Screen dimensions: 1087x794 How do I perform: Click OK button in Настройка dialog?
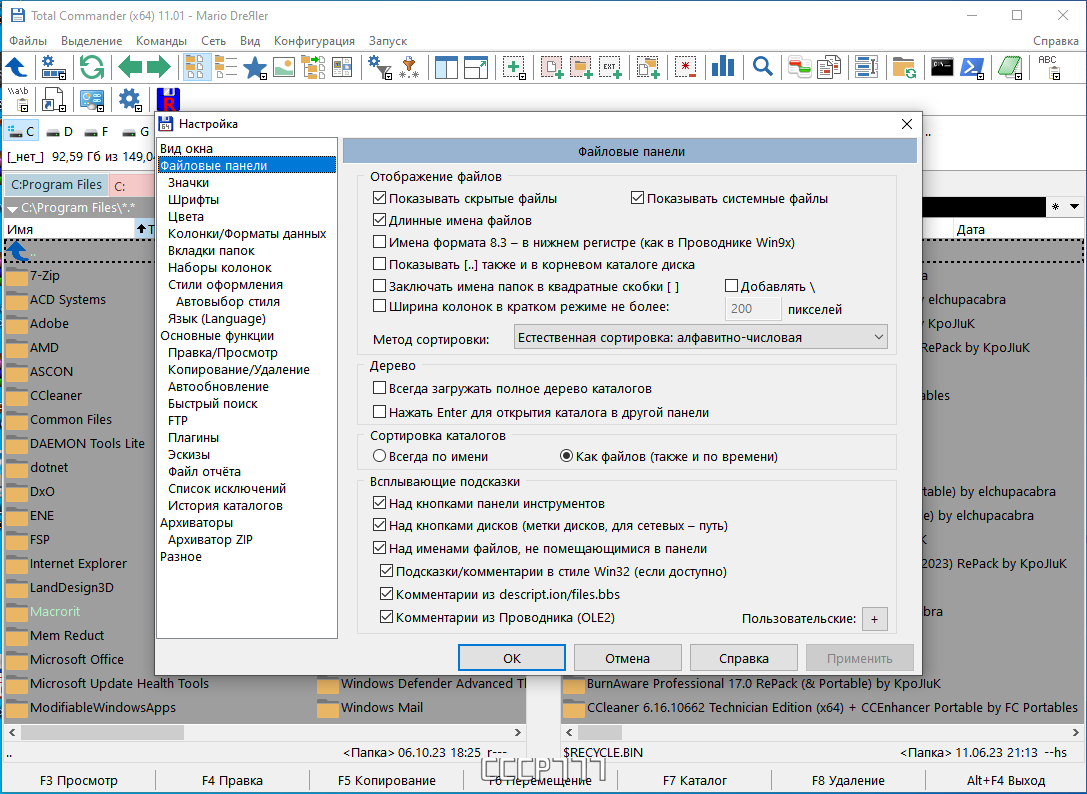[512, 658]
